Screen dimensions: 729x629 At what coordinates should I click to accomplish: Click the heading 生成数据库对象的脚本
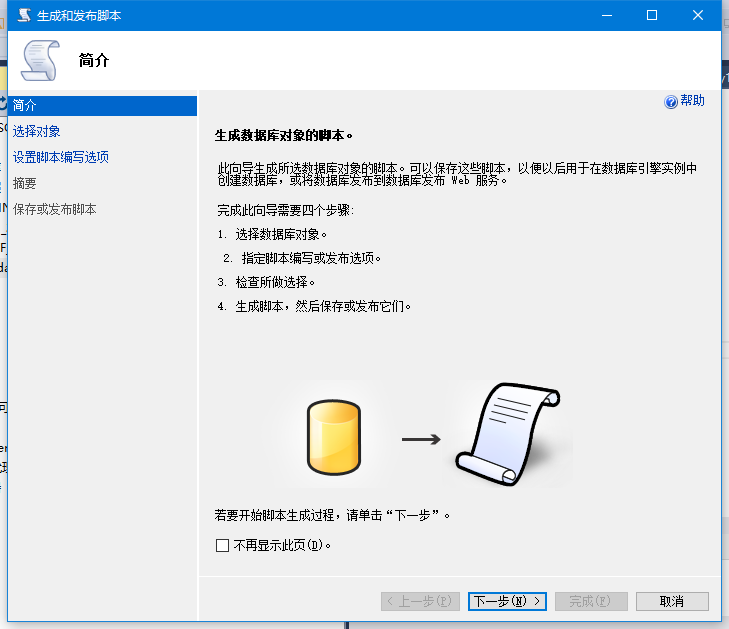pyautogui.click(x=284, y=136)
